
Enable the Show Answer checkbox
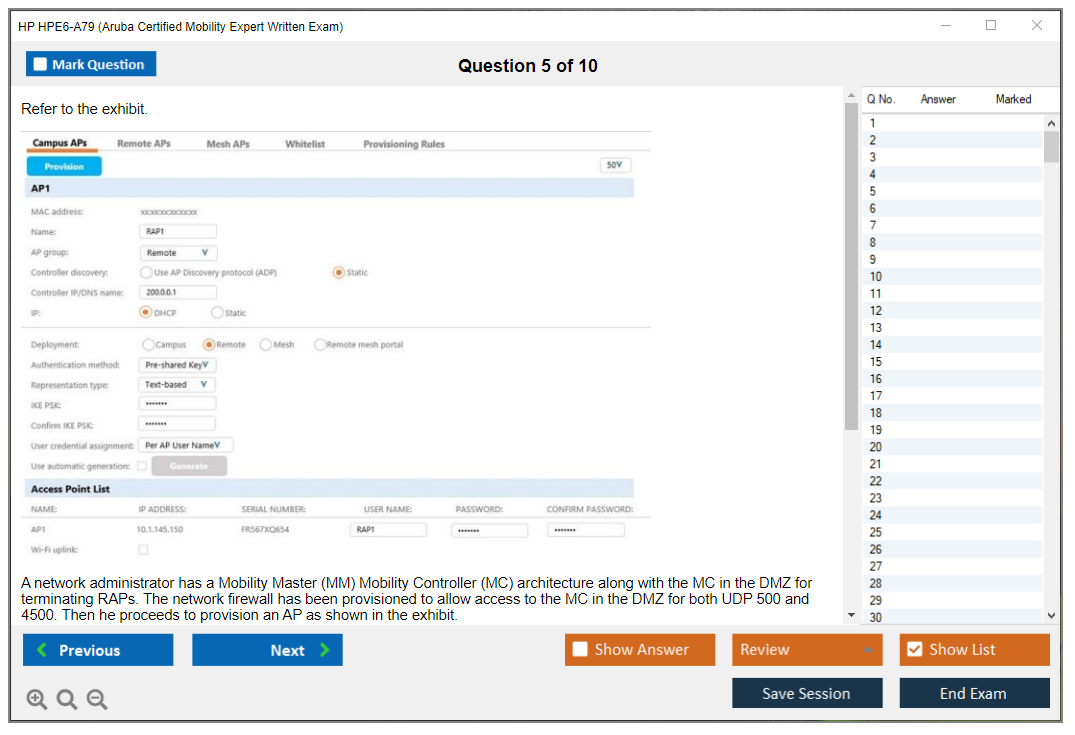click(x=581, y=650)
